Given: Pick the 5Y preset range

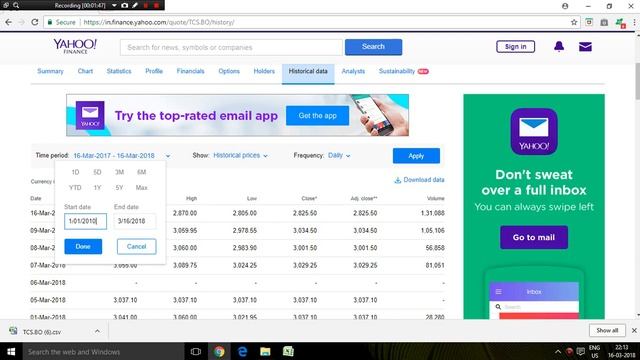Looking at the screenshot, I should [119, 188].
